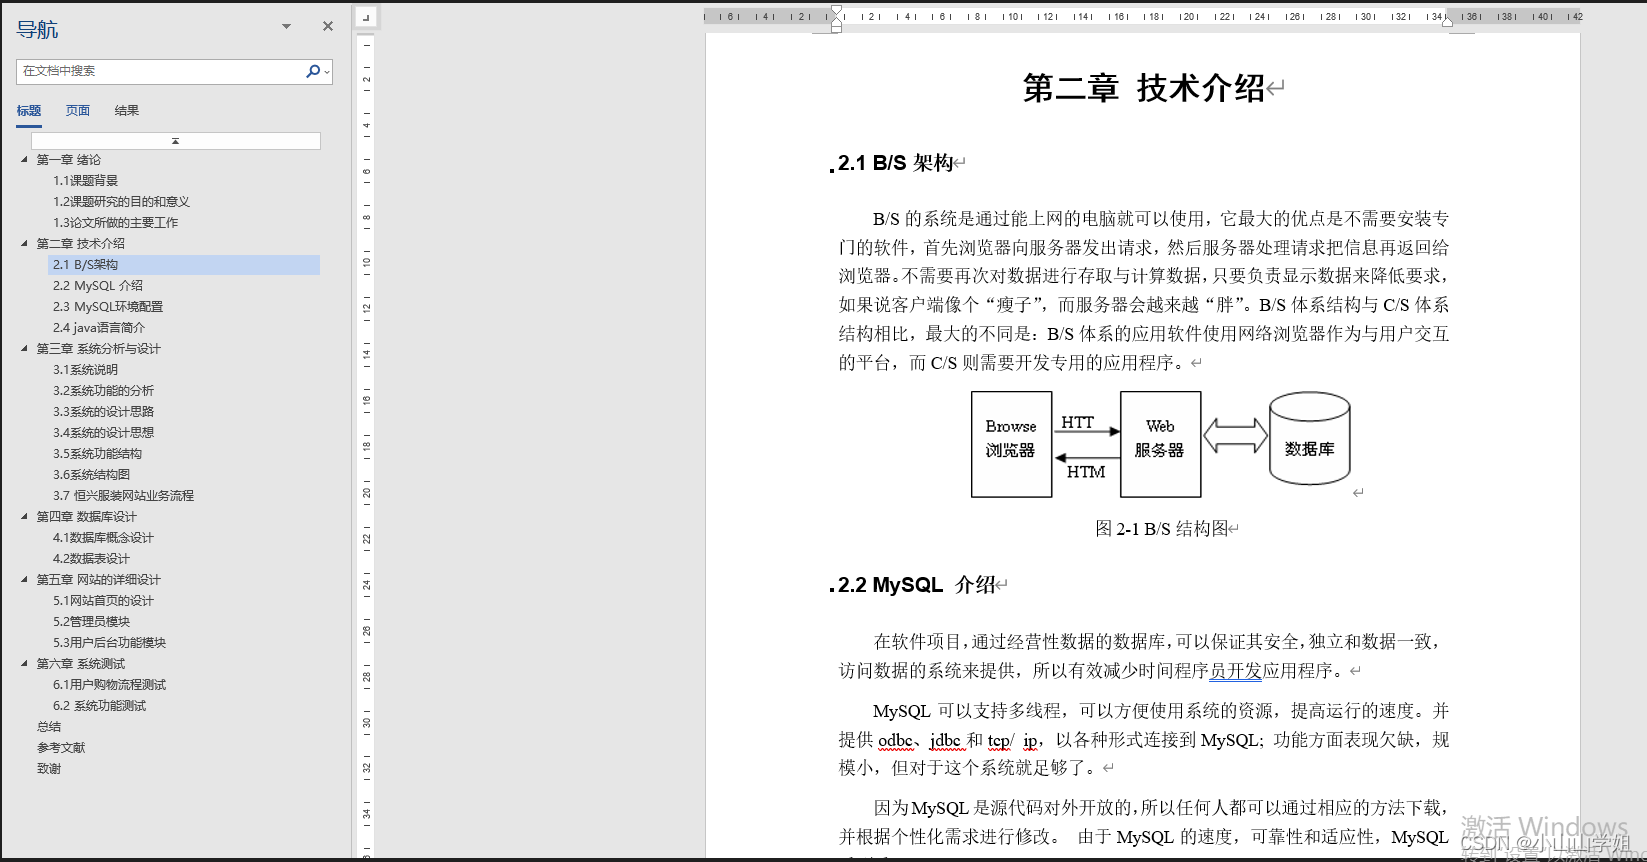Go to 5.2管理员模块 heading
This screenshot has width=1647, height=862.
coord(91,622)
